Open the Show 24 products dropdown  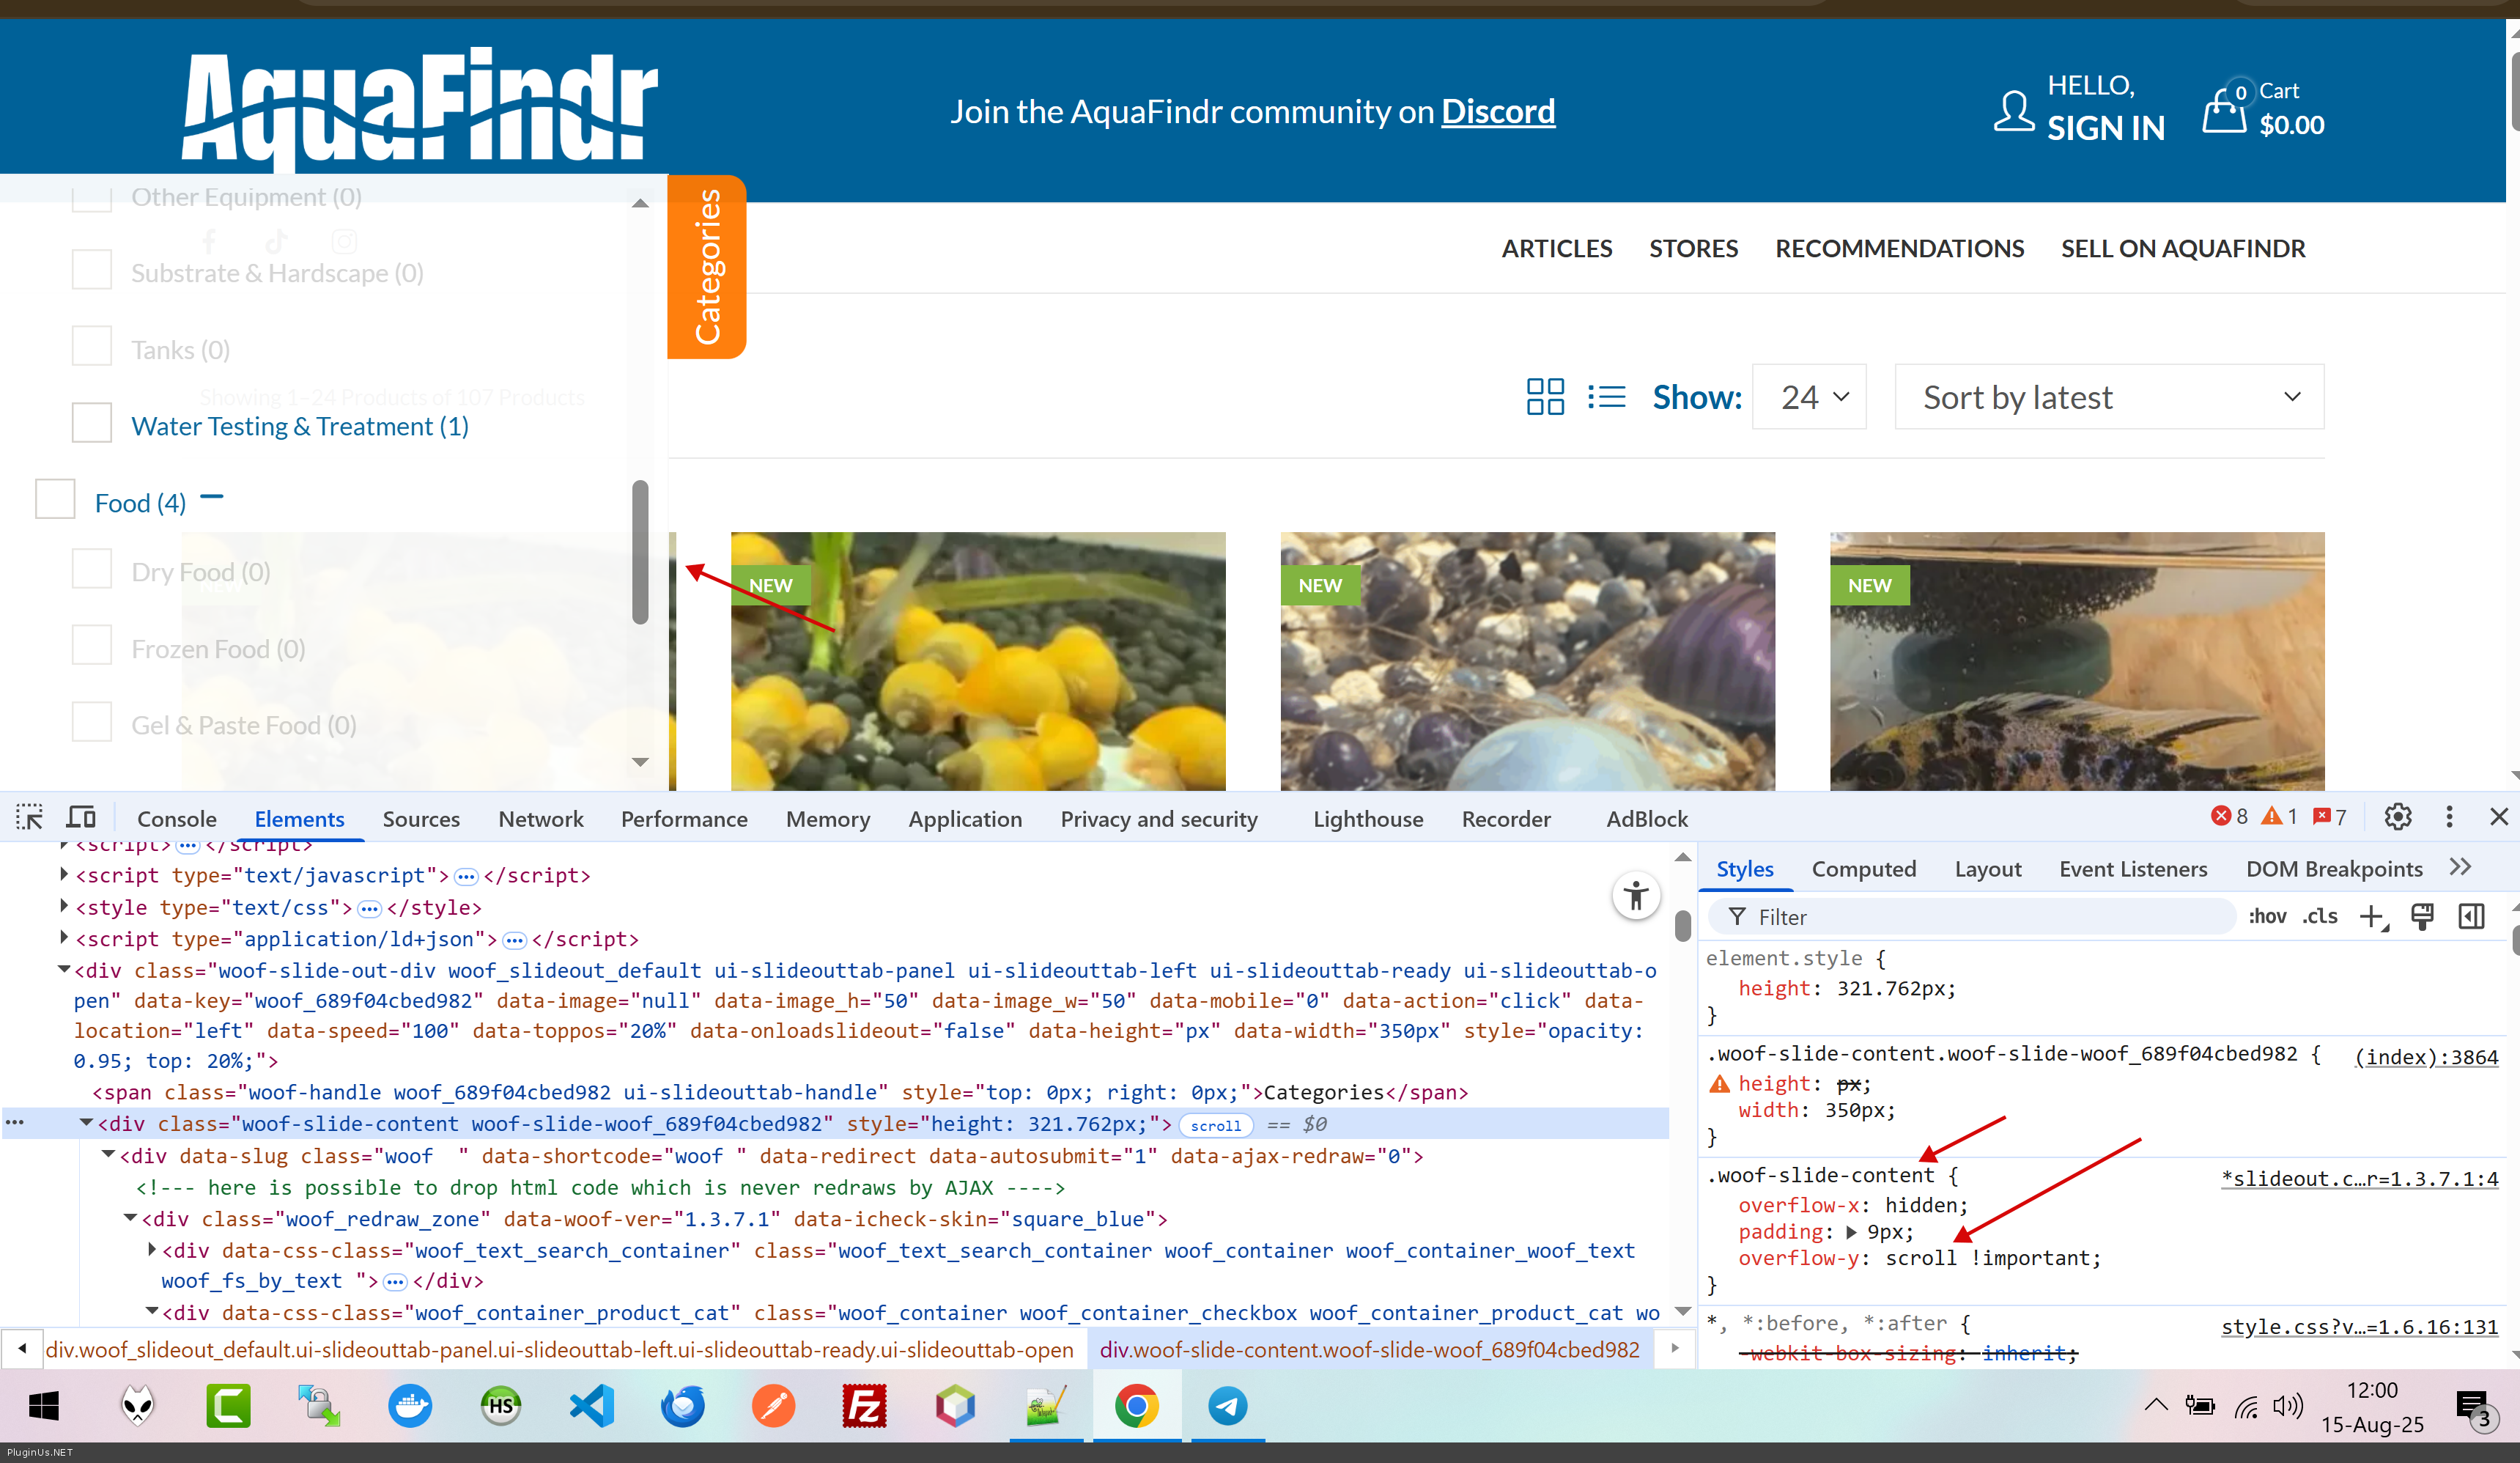(x=1809, y=398)
